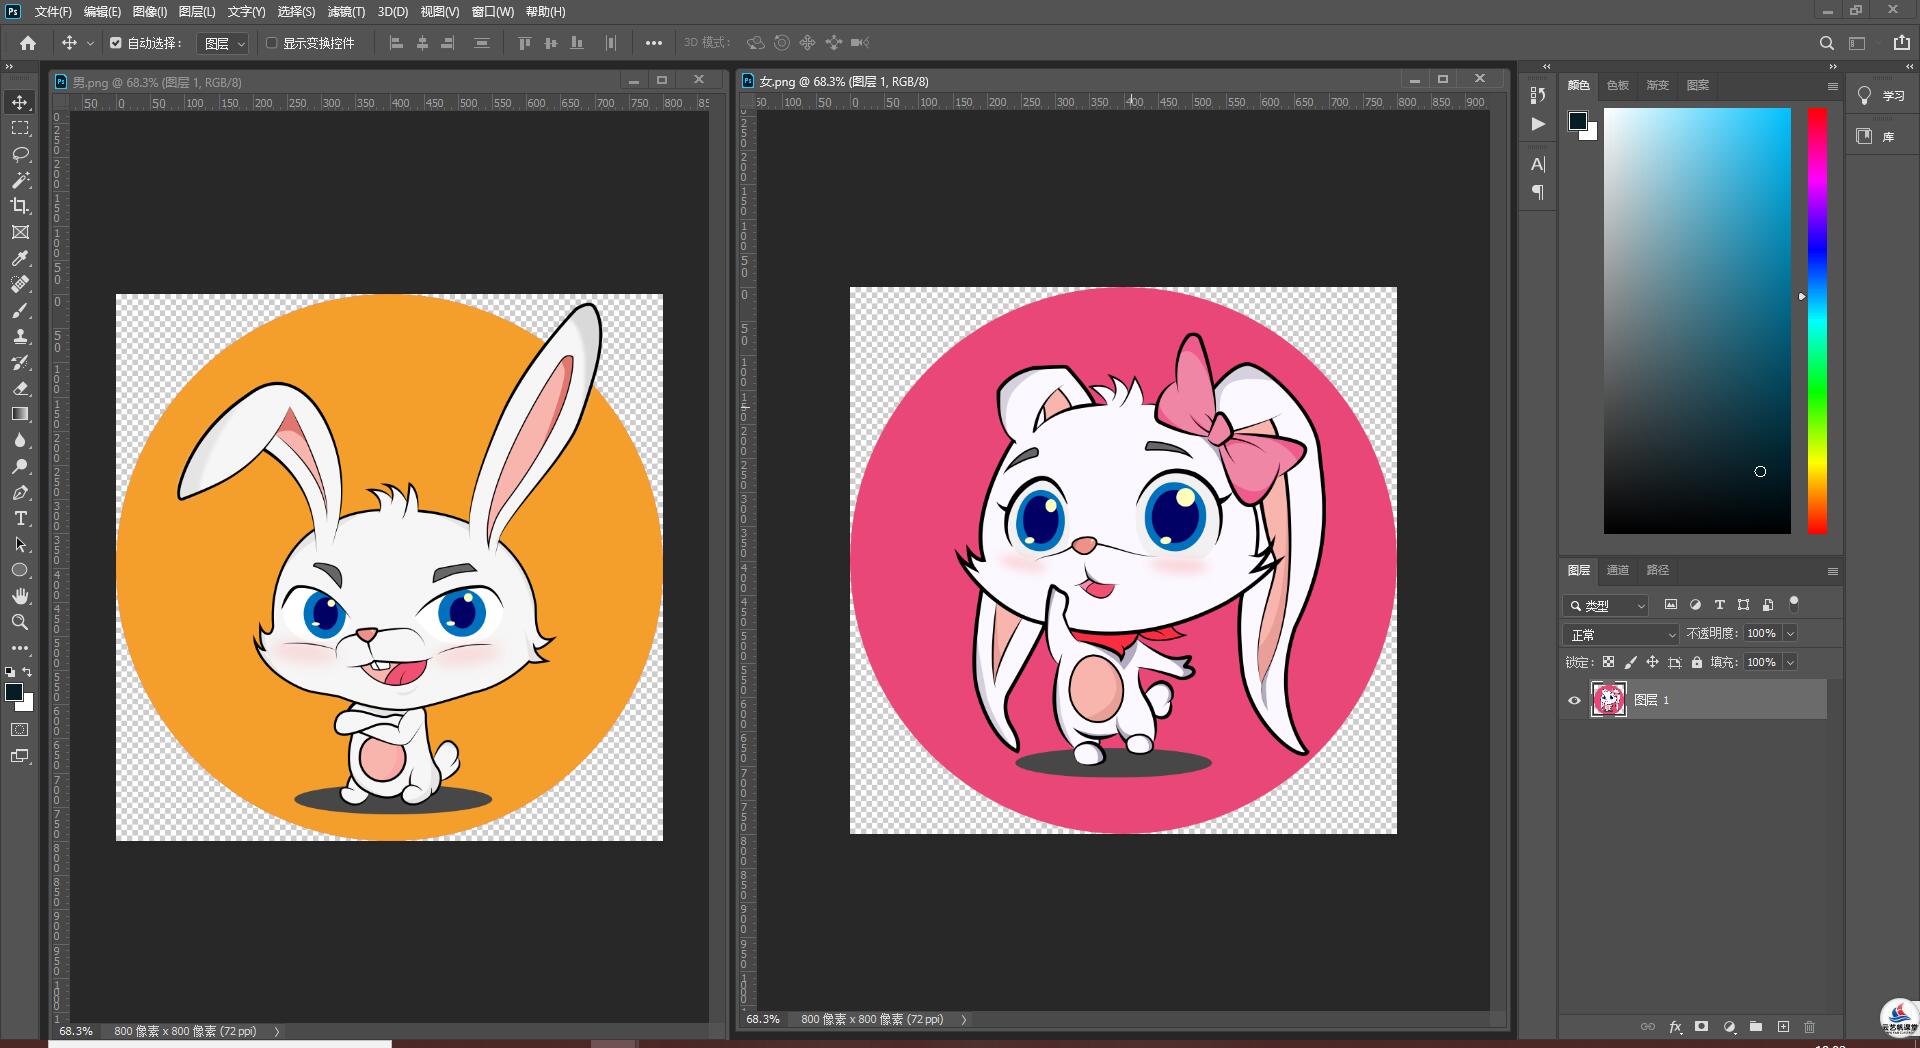Enable the 显示变换控件 checkbox
This screenshot has width=1920, height=1048.
tap(271, 43)
